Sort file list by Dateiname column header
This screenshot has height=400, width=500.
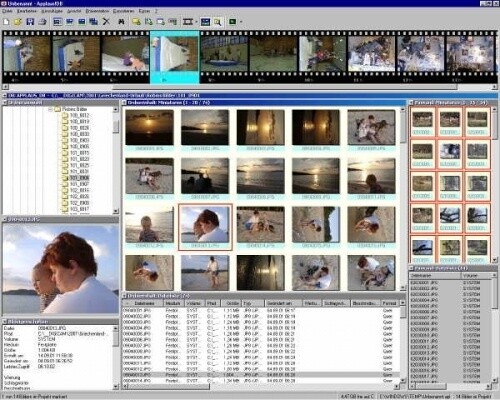144,303
